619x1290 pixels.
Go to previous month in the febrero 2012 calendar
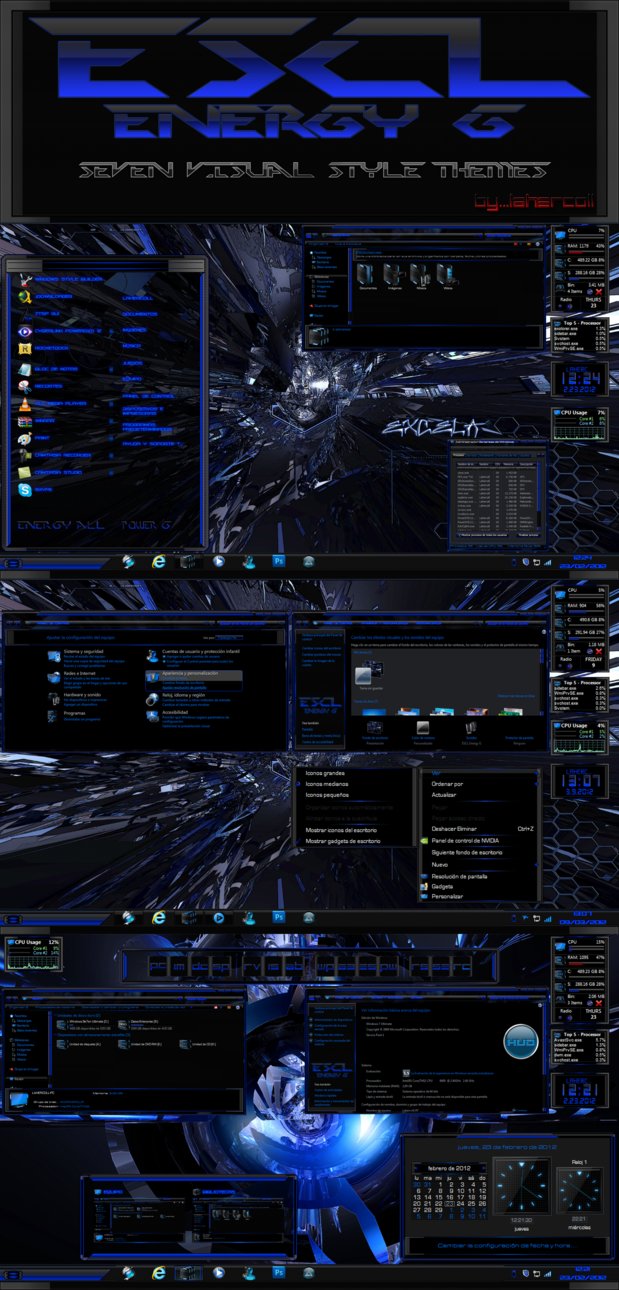pos(418,1168)
